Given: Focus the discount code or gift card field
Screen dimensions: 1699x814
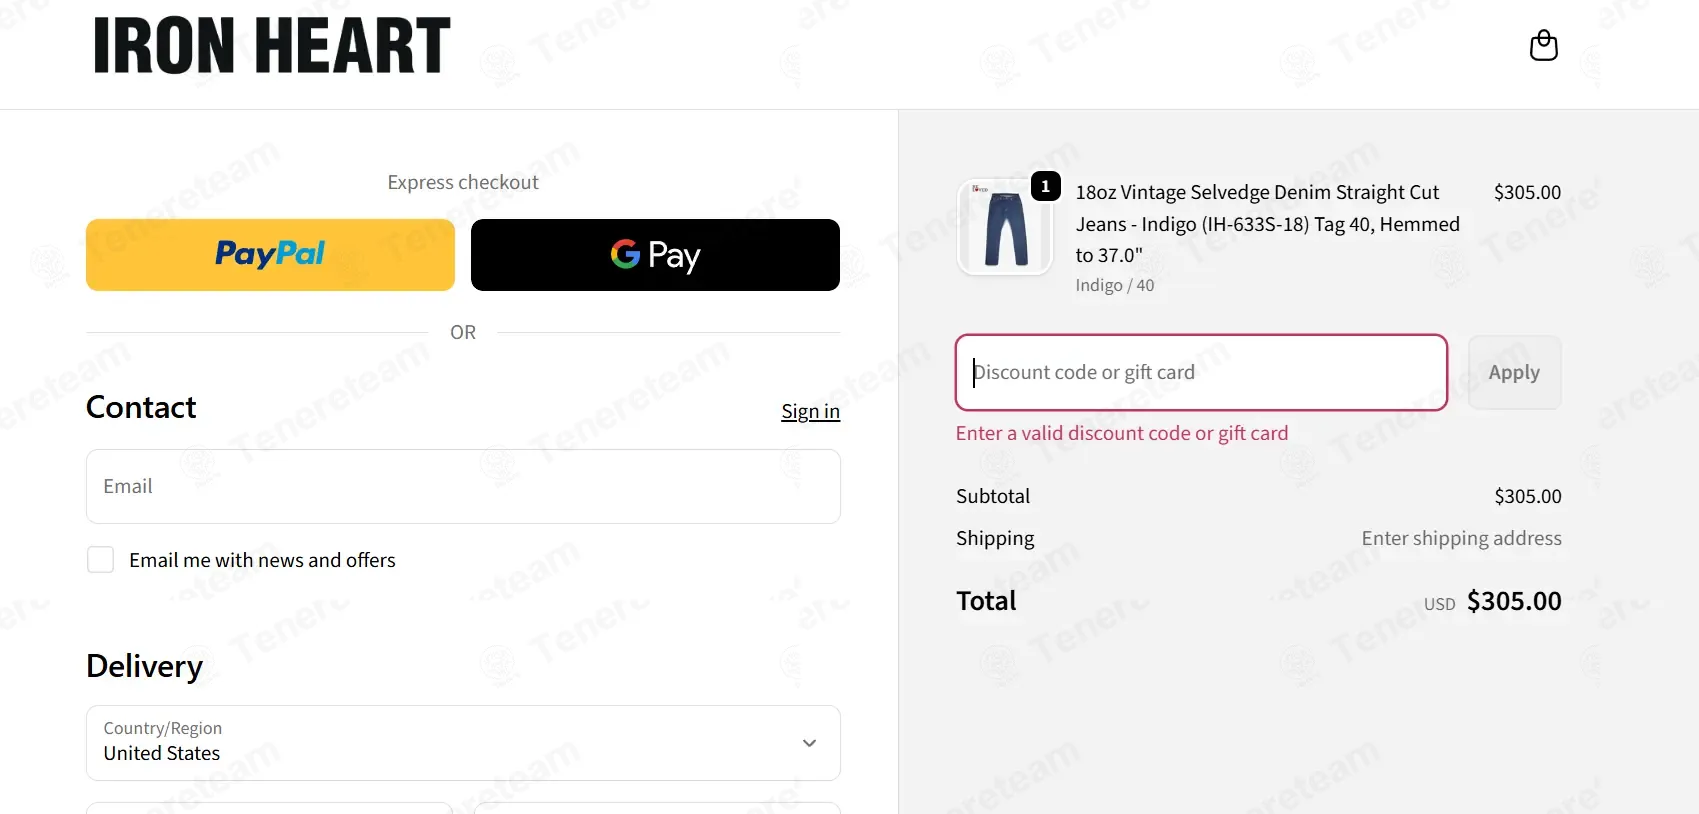Looking at the screenshot, I should point(1201,372).
